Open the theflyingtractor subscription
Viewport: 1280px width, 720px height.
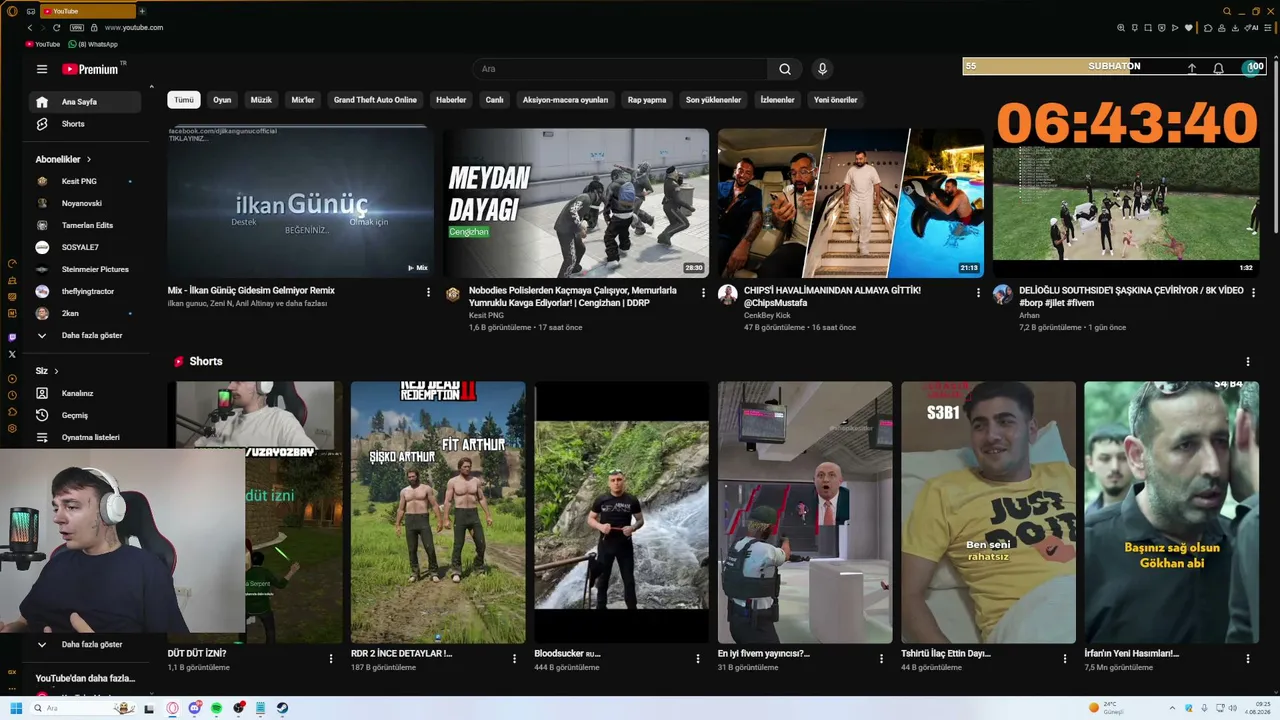[85, 291]
